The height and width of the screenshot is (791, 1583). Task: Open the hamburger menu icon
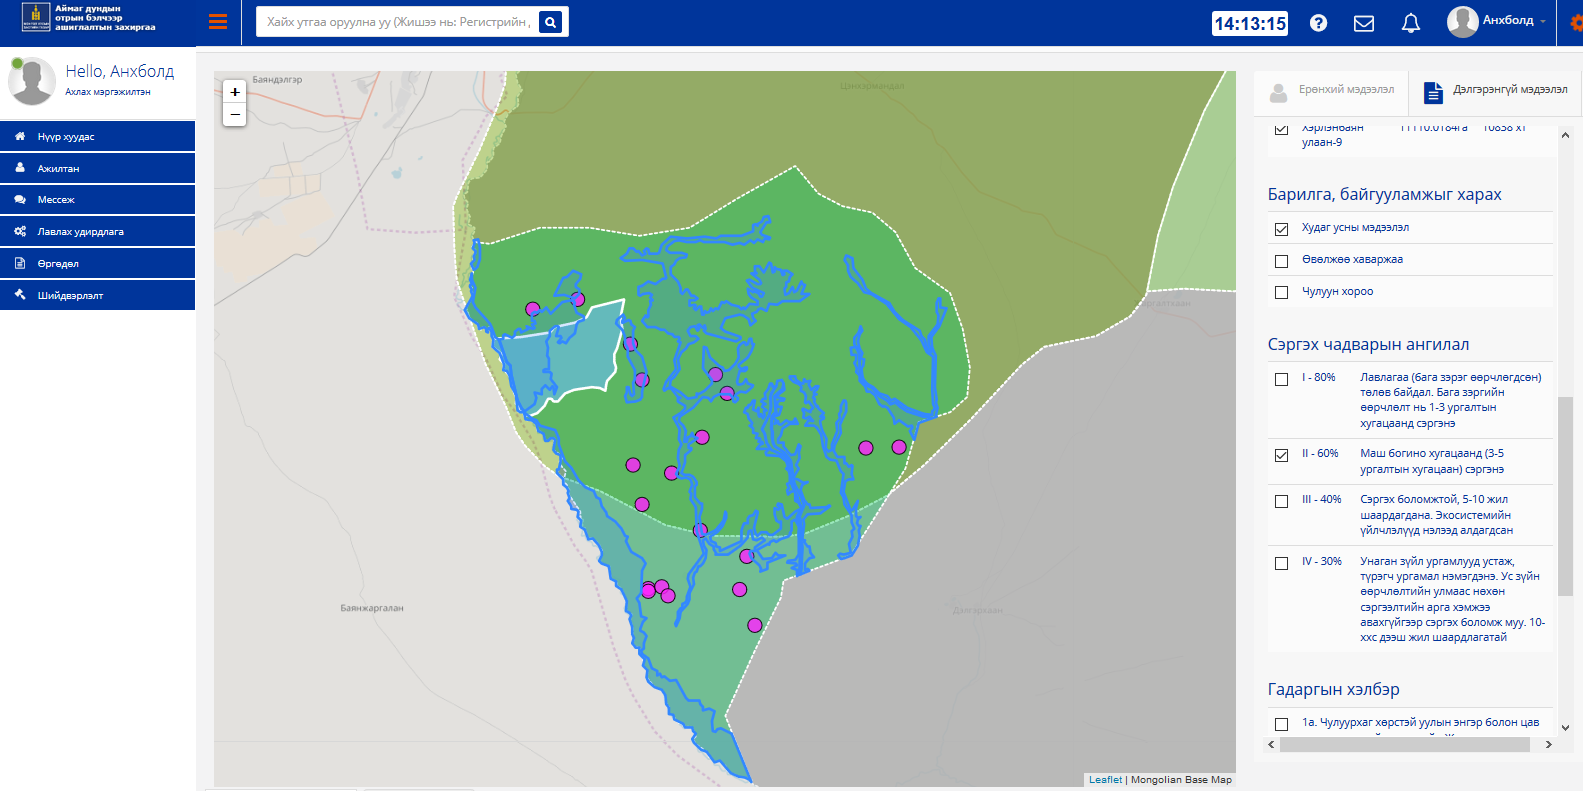point(218,22)
